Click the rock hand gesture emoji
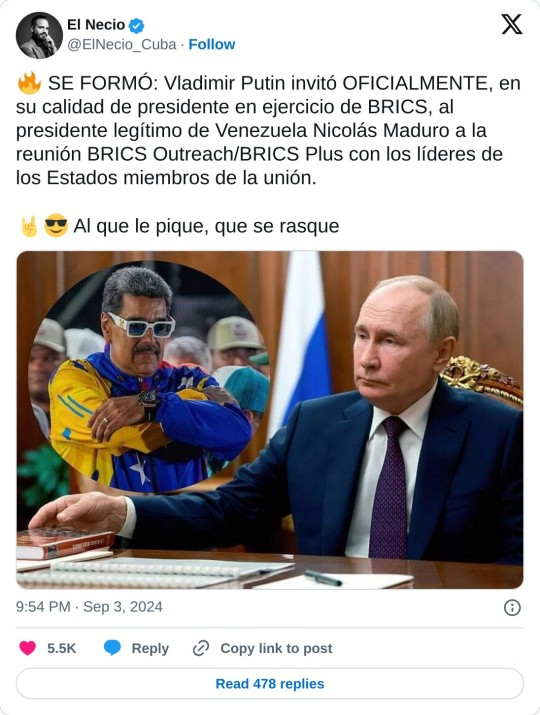 [x=30, y=226]
